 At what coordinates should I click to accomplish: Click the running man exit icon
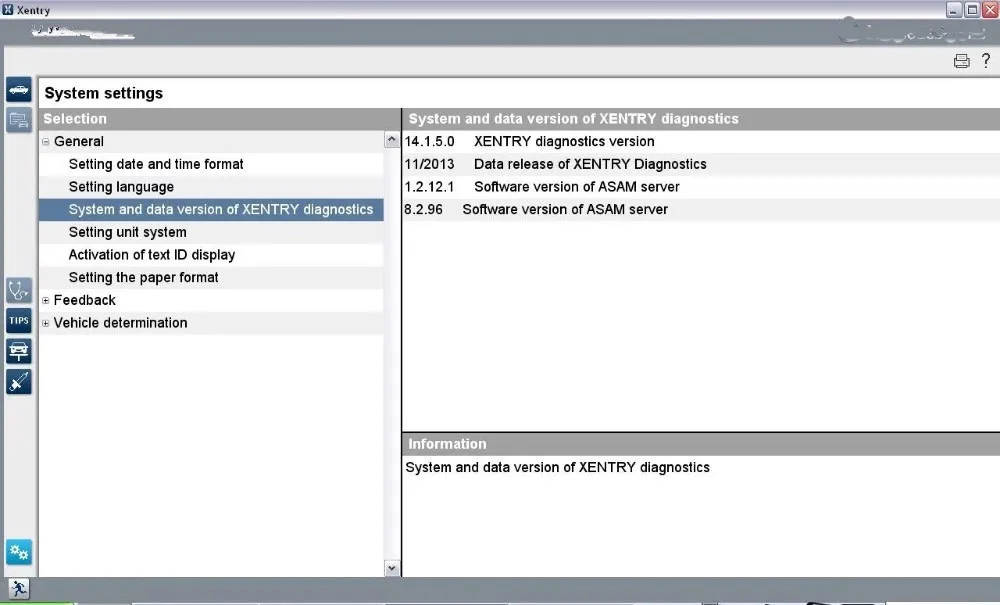click(x=18, y=588)
